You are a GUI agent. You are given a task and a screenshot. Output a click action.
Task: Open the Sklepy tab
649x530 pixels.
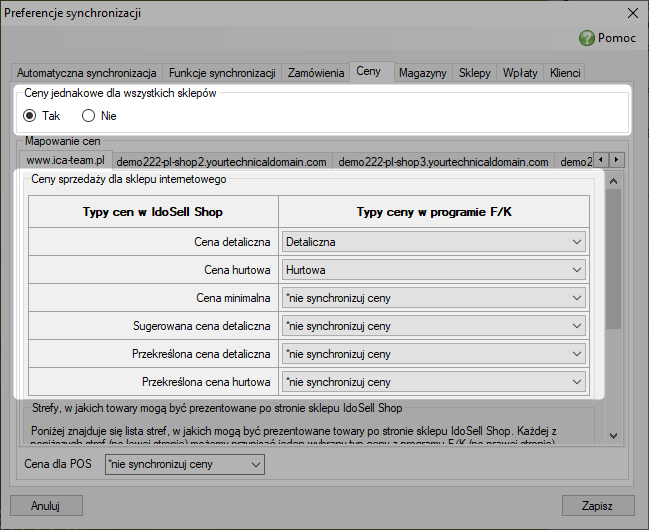coord(474,73)
